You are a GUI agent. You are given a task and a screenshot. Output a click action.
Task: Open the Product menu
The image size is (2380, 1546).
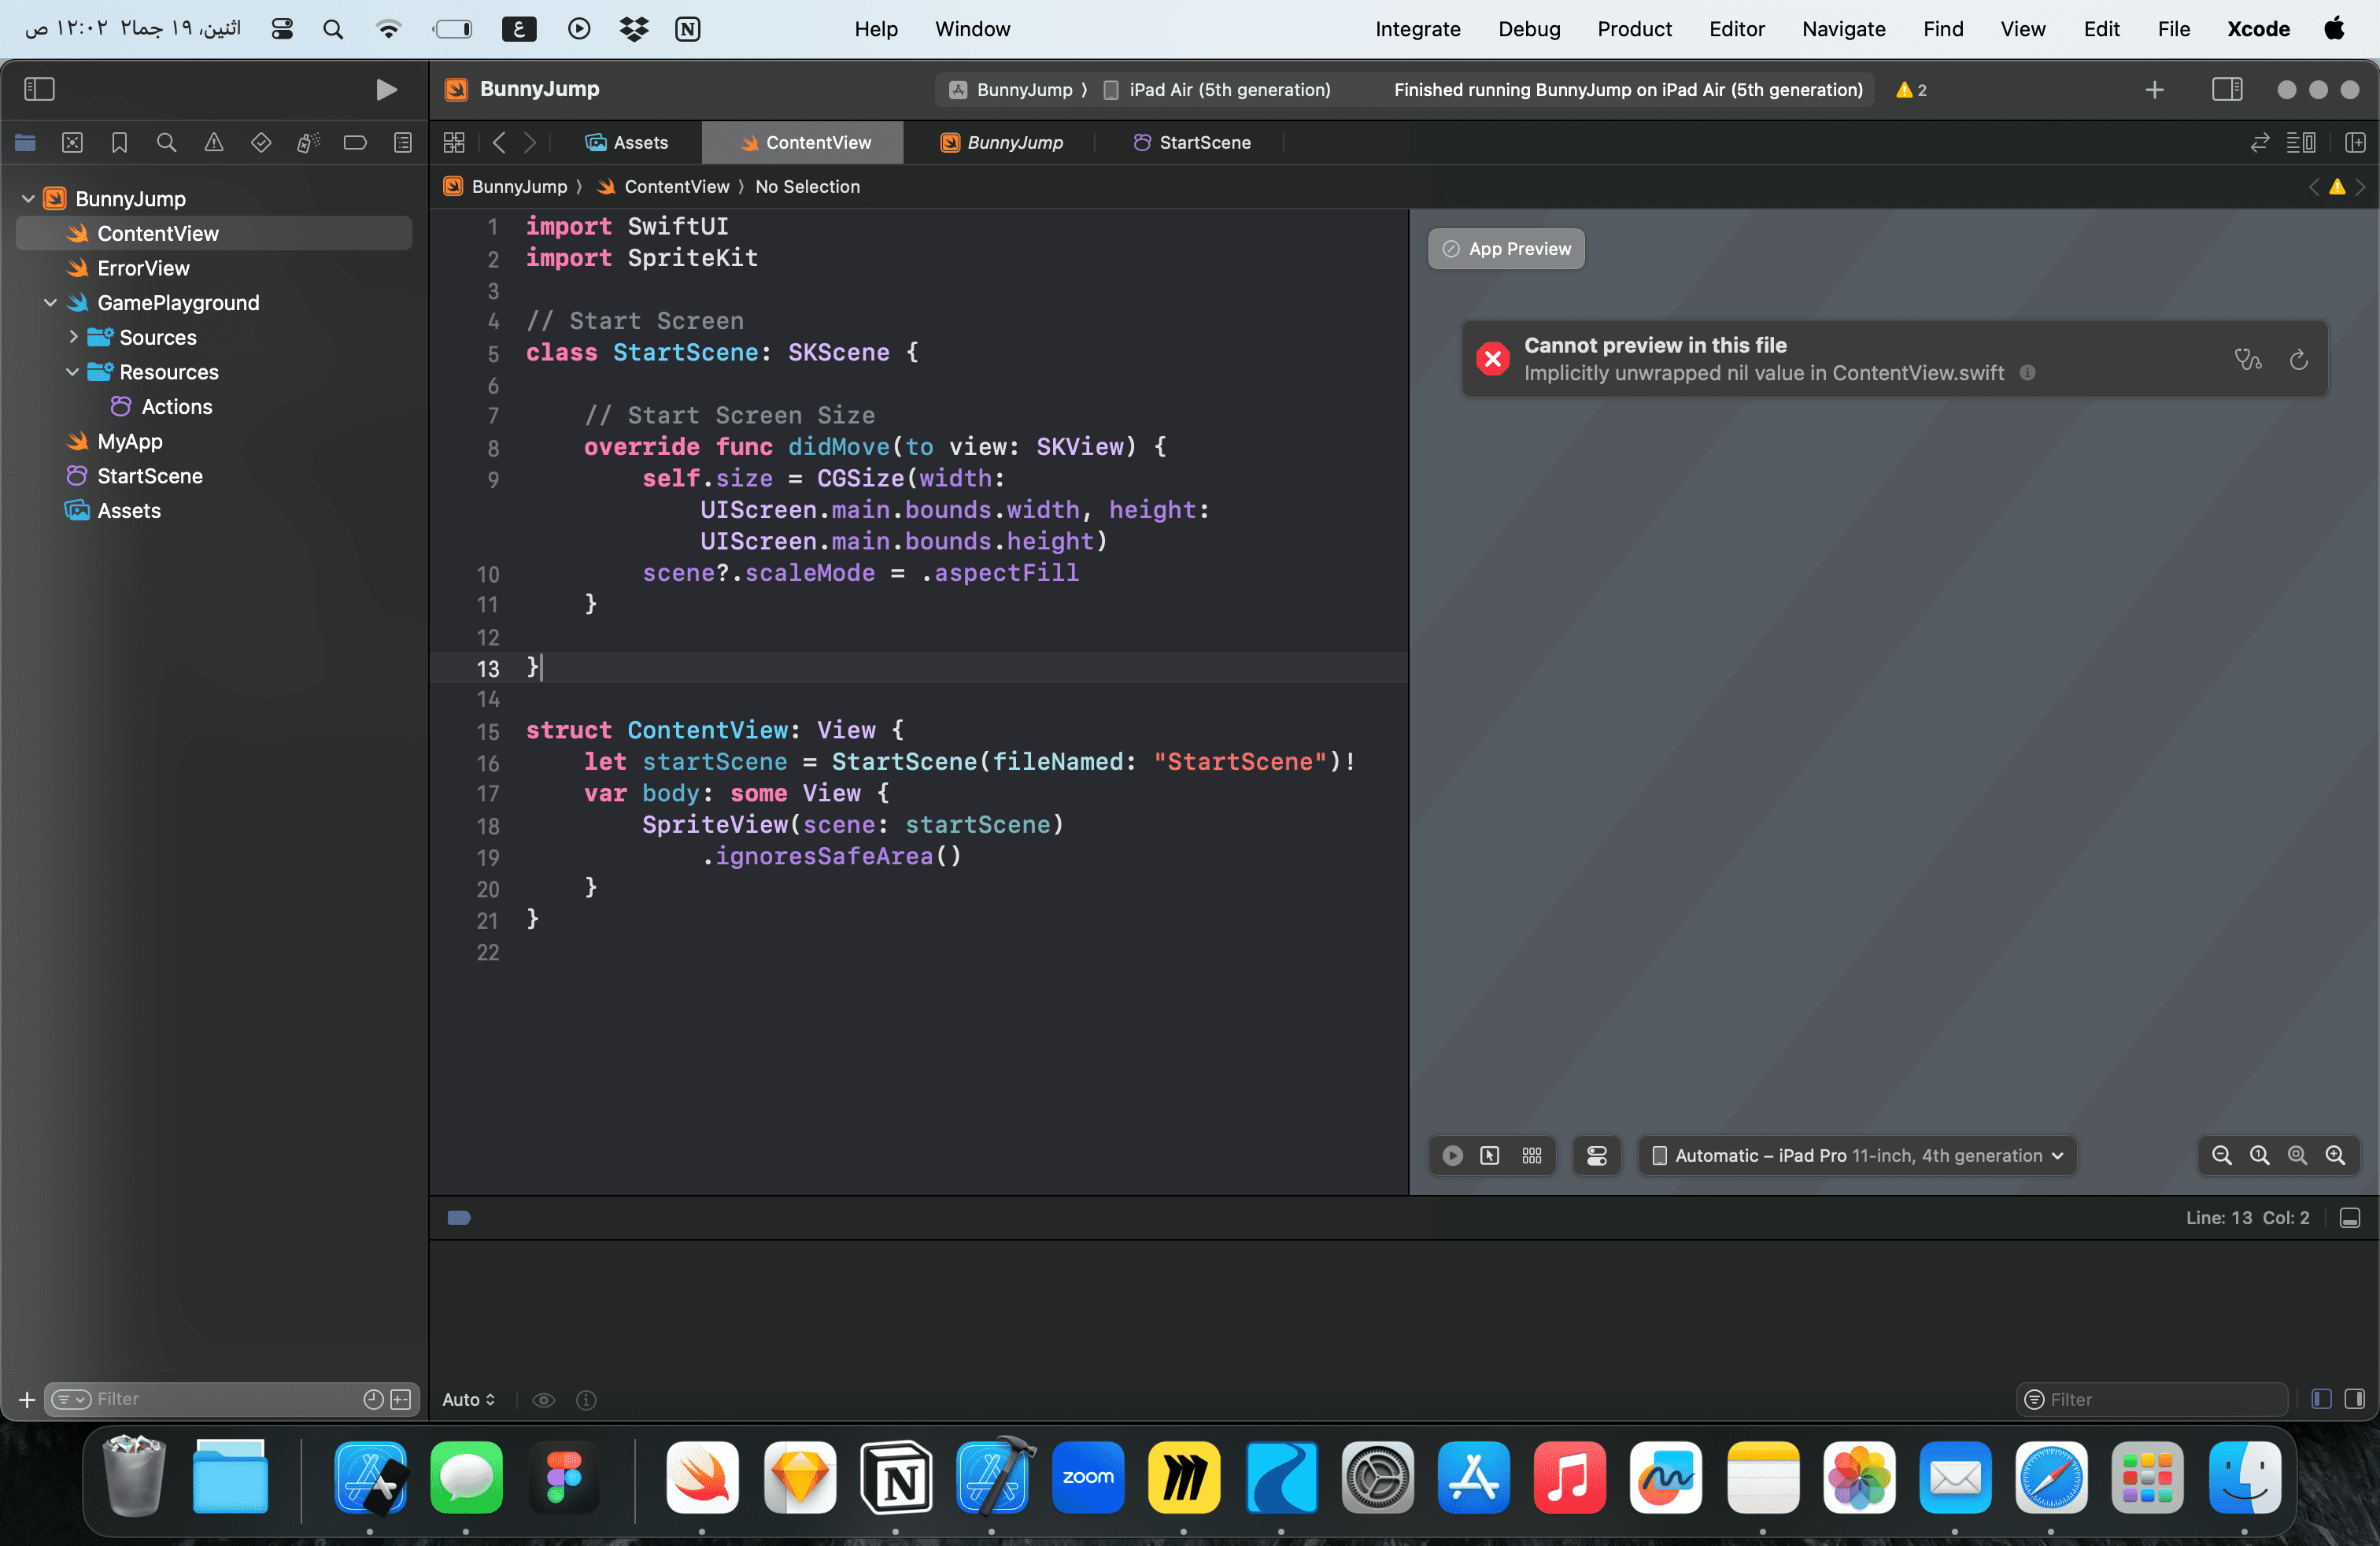tap(1634, 29)
